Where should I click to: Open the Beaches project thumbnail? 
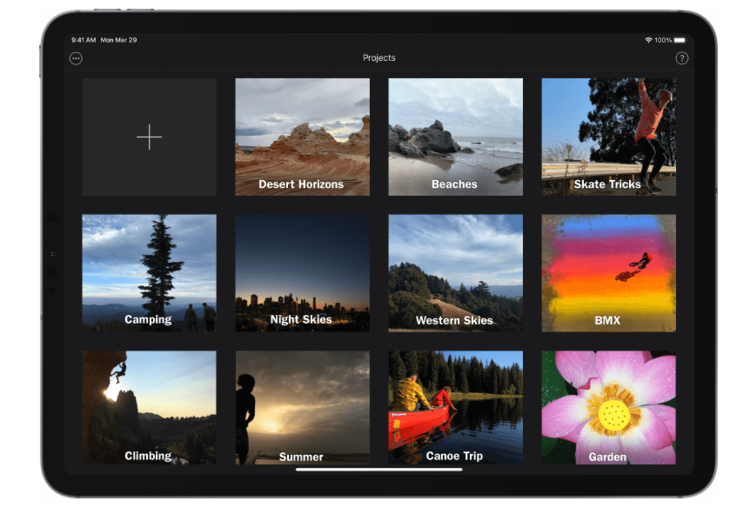[455, 137]
